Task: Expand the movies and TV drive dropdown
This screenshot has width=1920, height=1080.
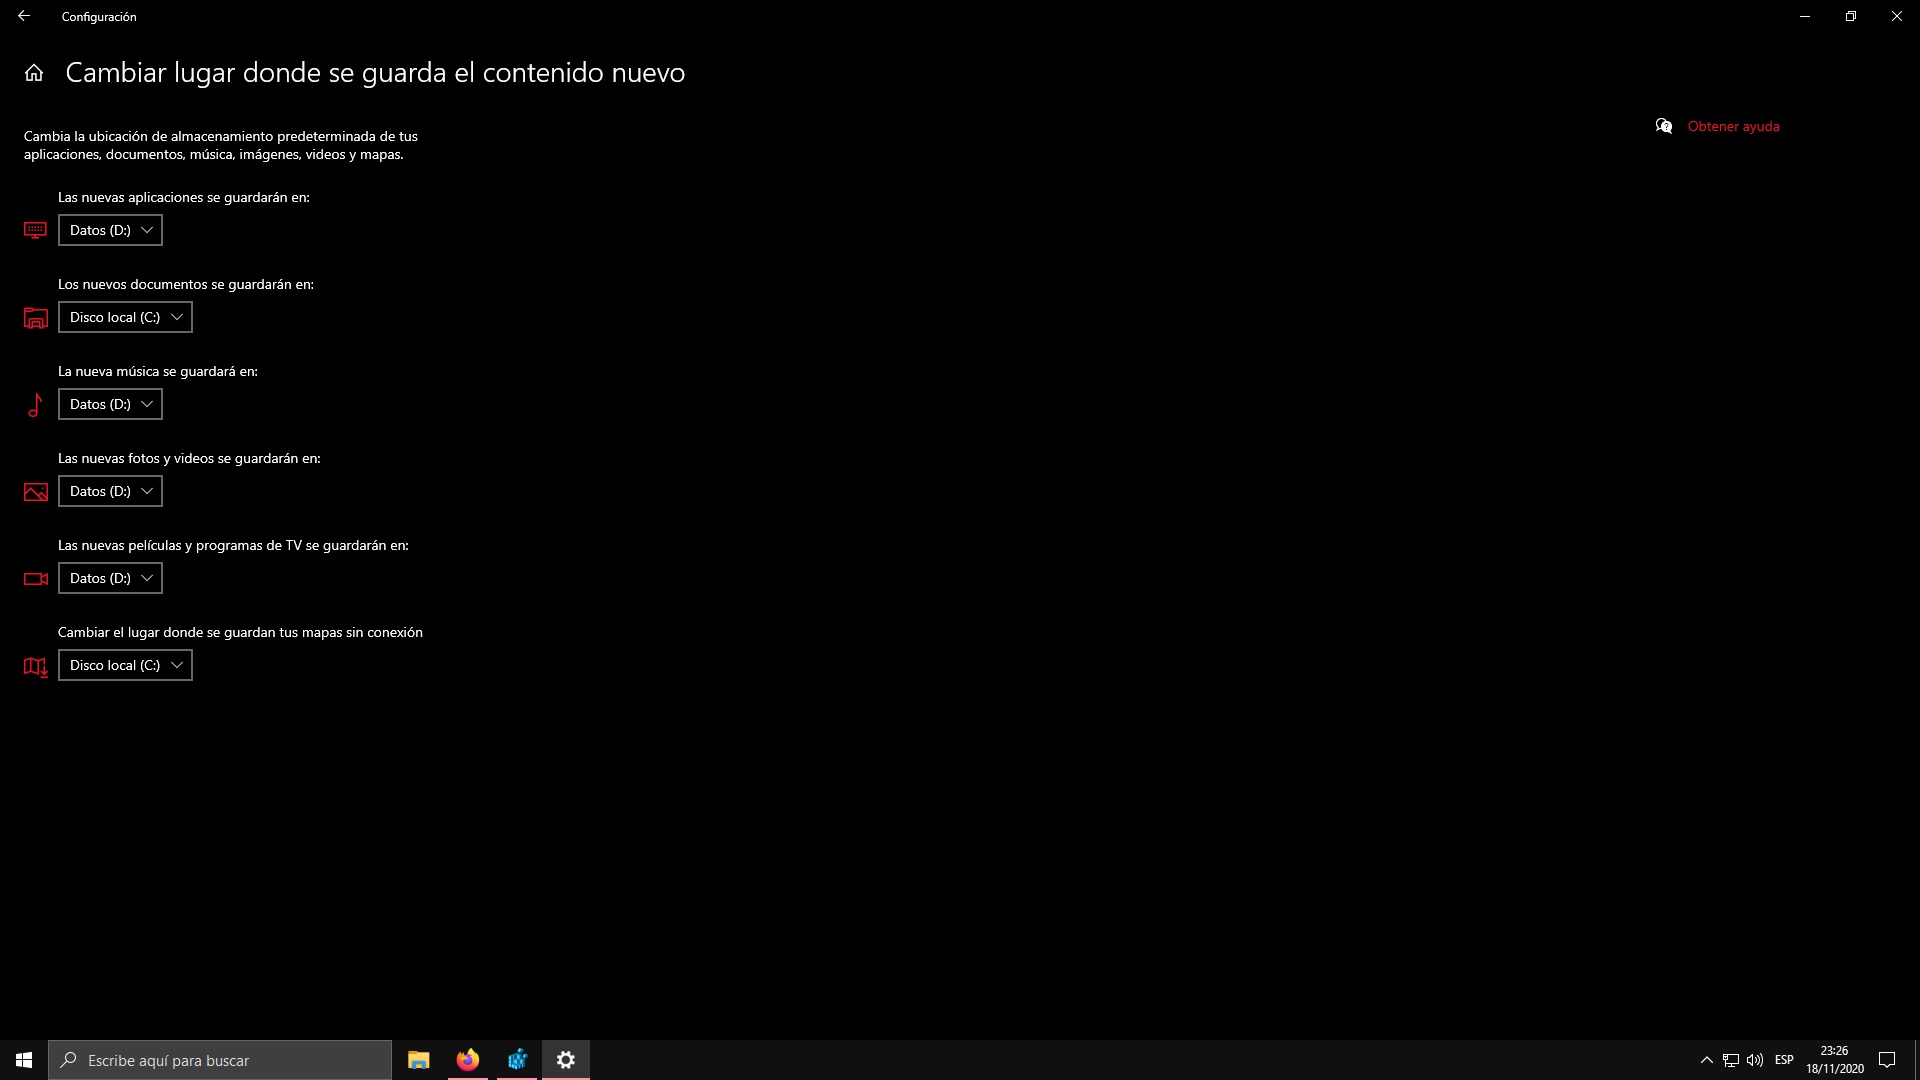Action: [110, 578]
